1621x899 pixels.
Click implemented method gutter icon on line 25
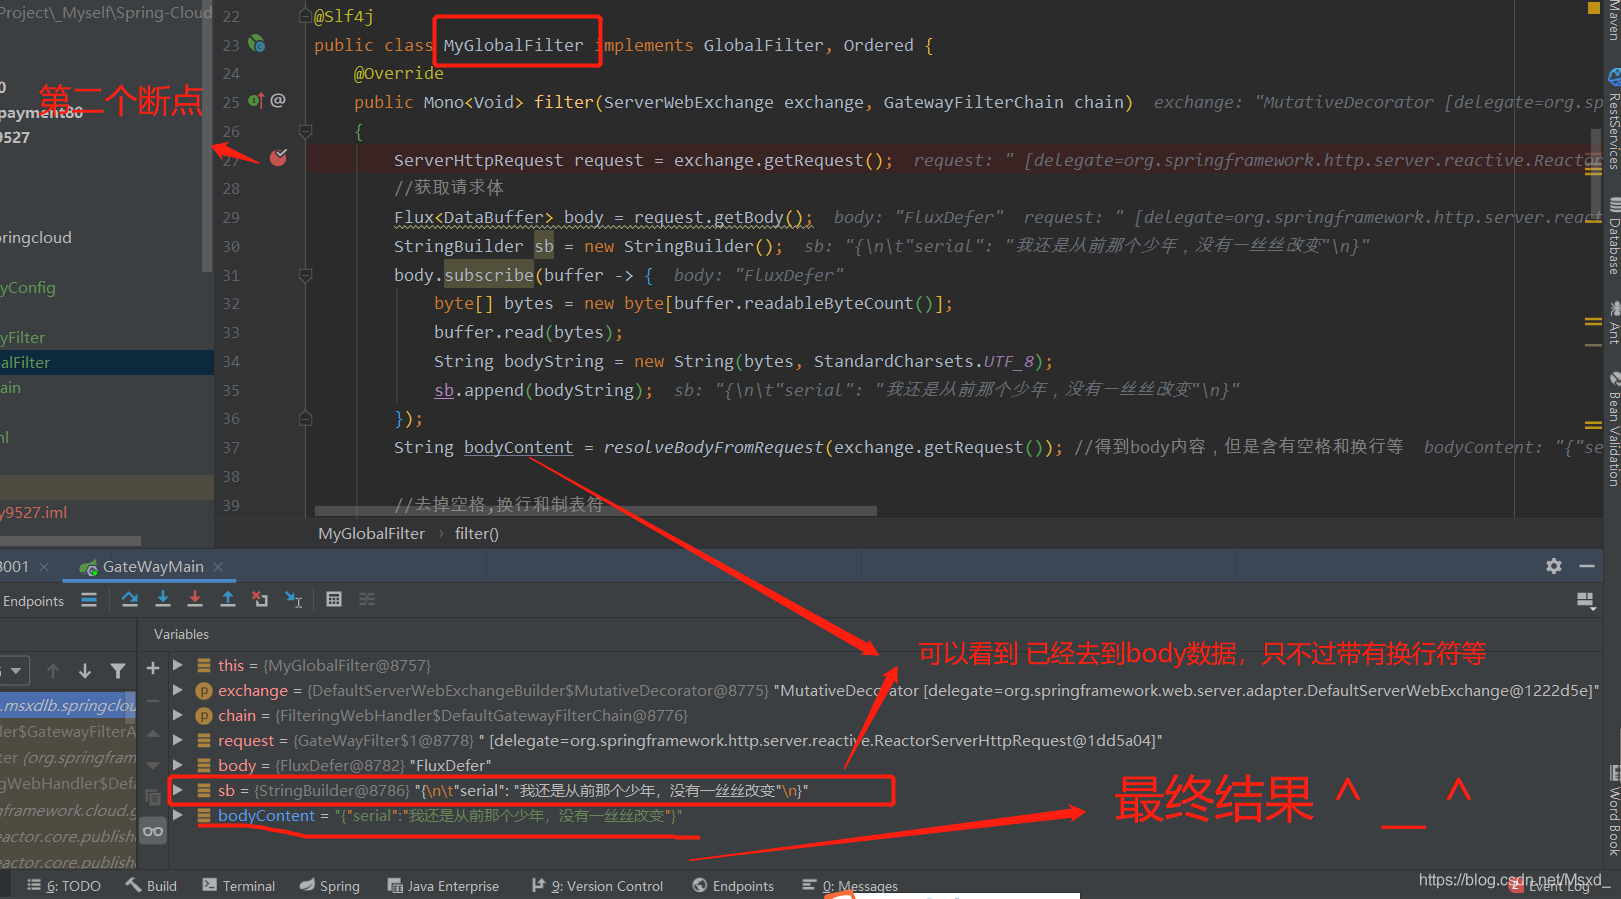(256, 101)
